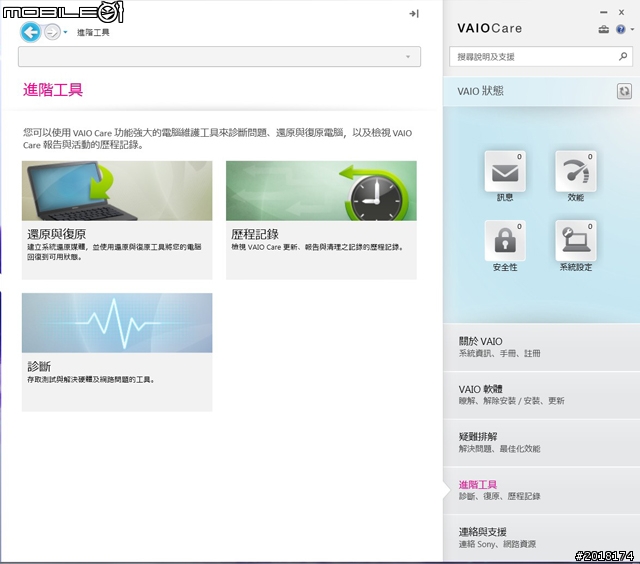
Task: Refresh the VAIO 狀態 status
Action: click(624, 91)
